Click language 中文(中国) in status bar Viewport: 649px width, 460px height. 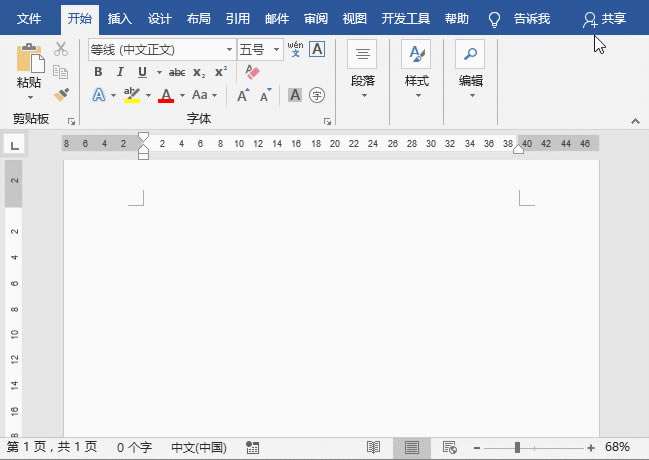click(199, 447)
